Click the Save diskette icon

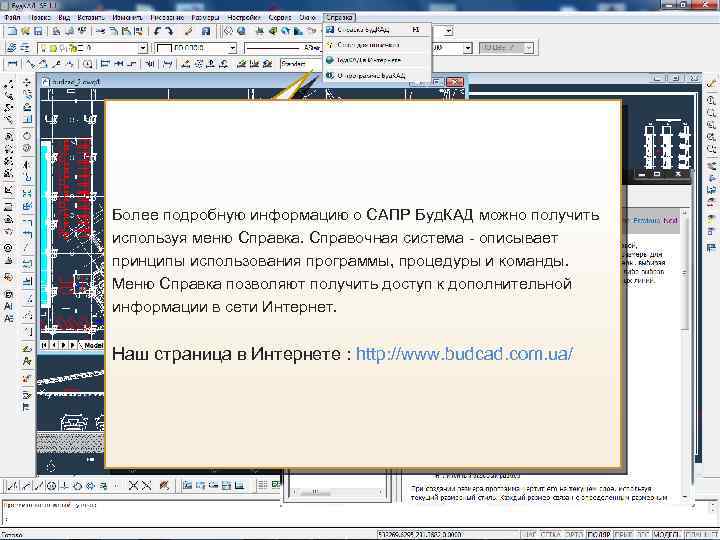[38, 31]
